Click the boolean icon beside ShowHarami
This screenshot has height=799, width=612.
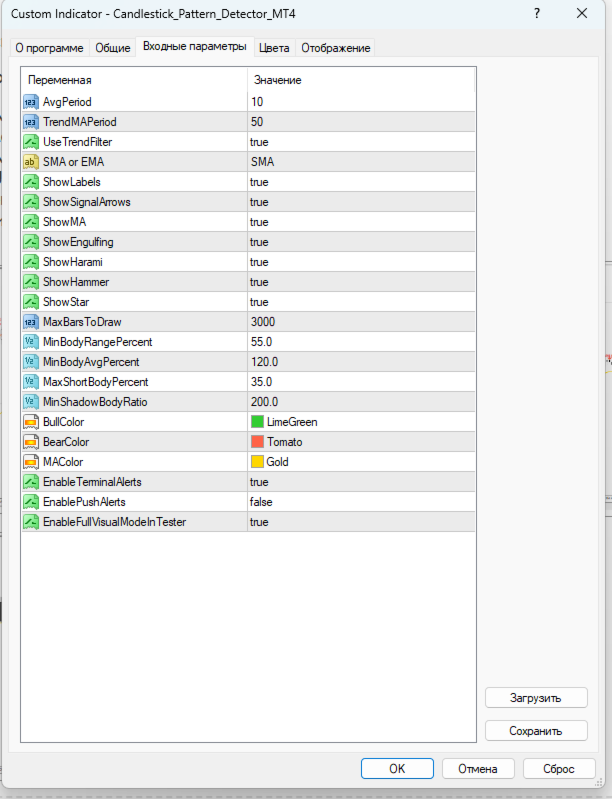click(x=31, y=262)
